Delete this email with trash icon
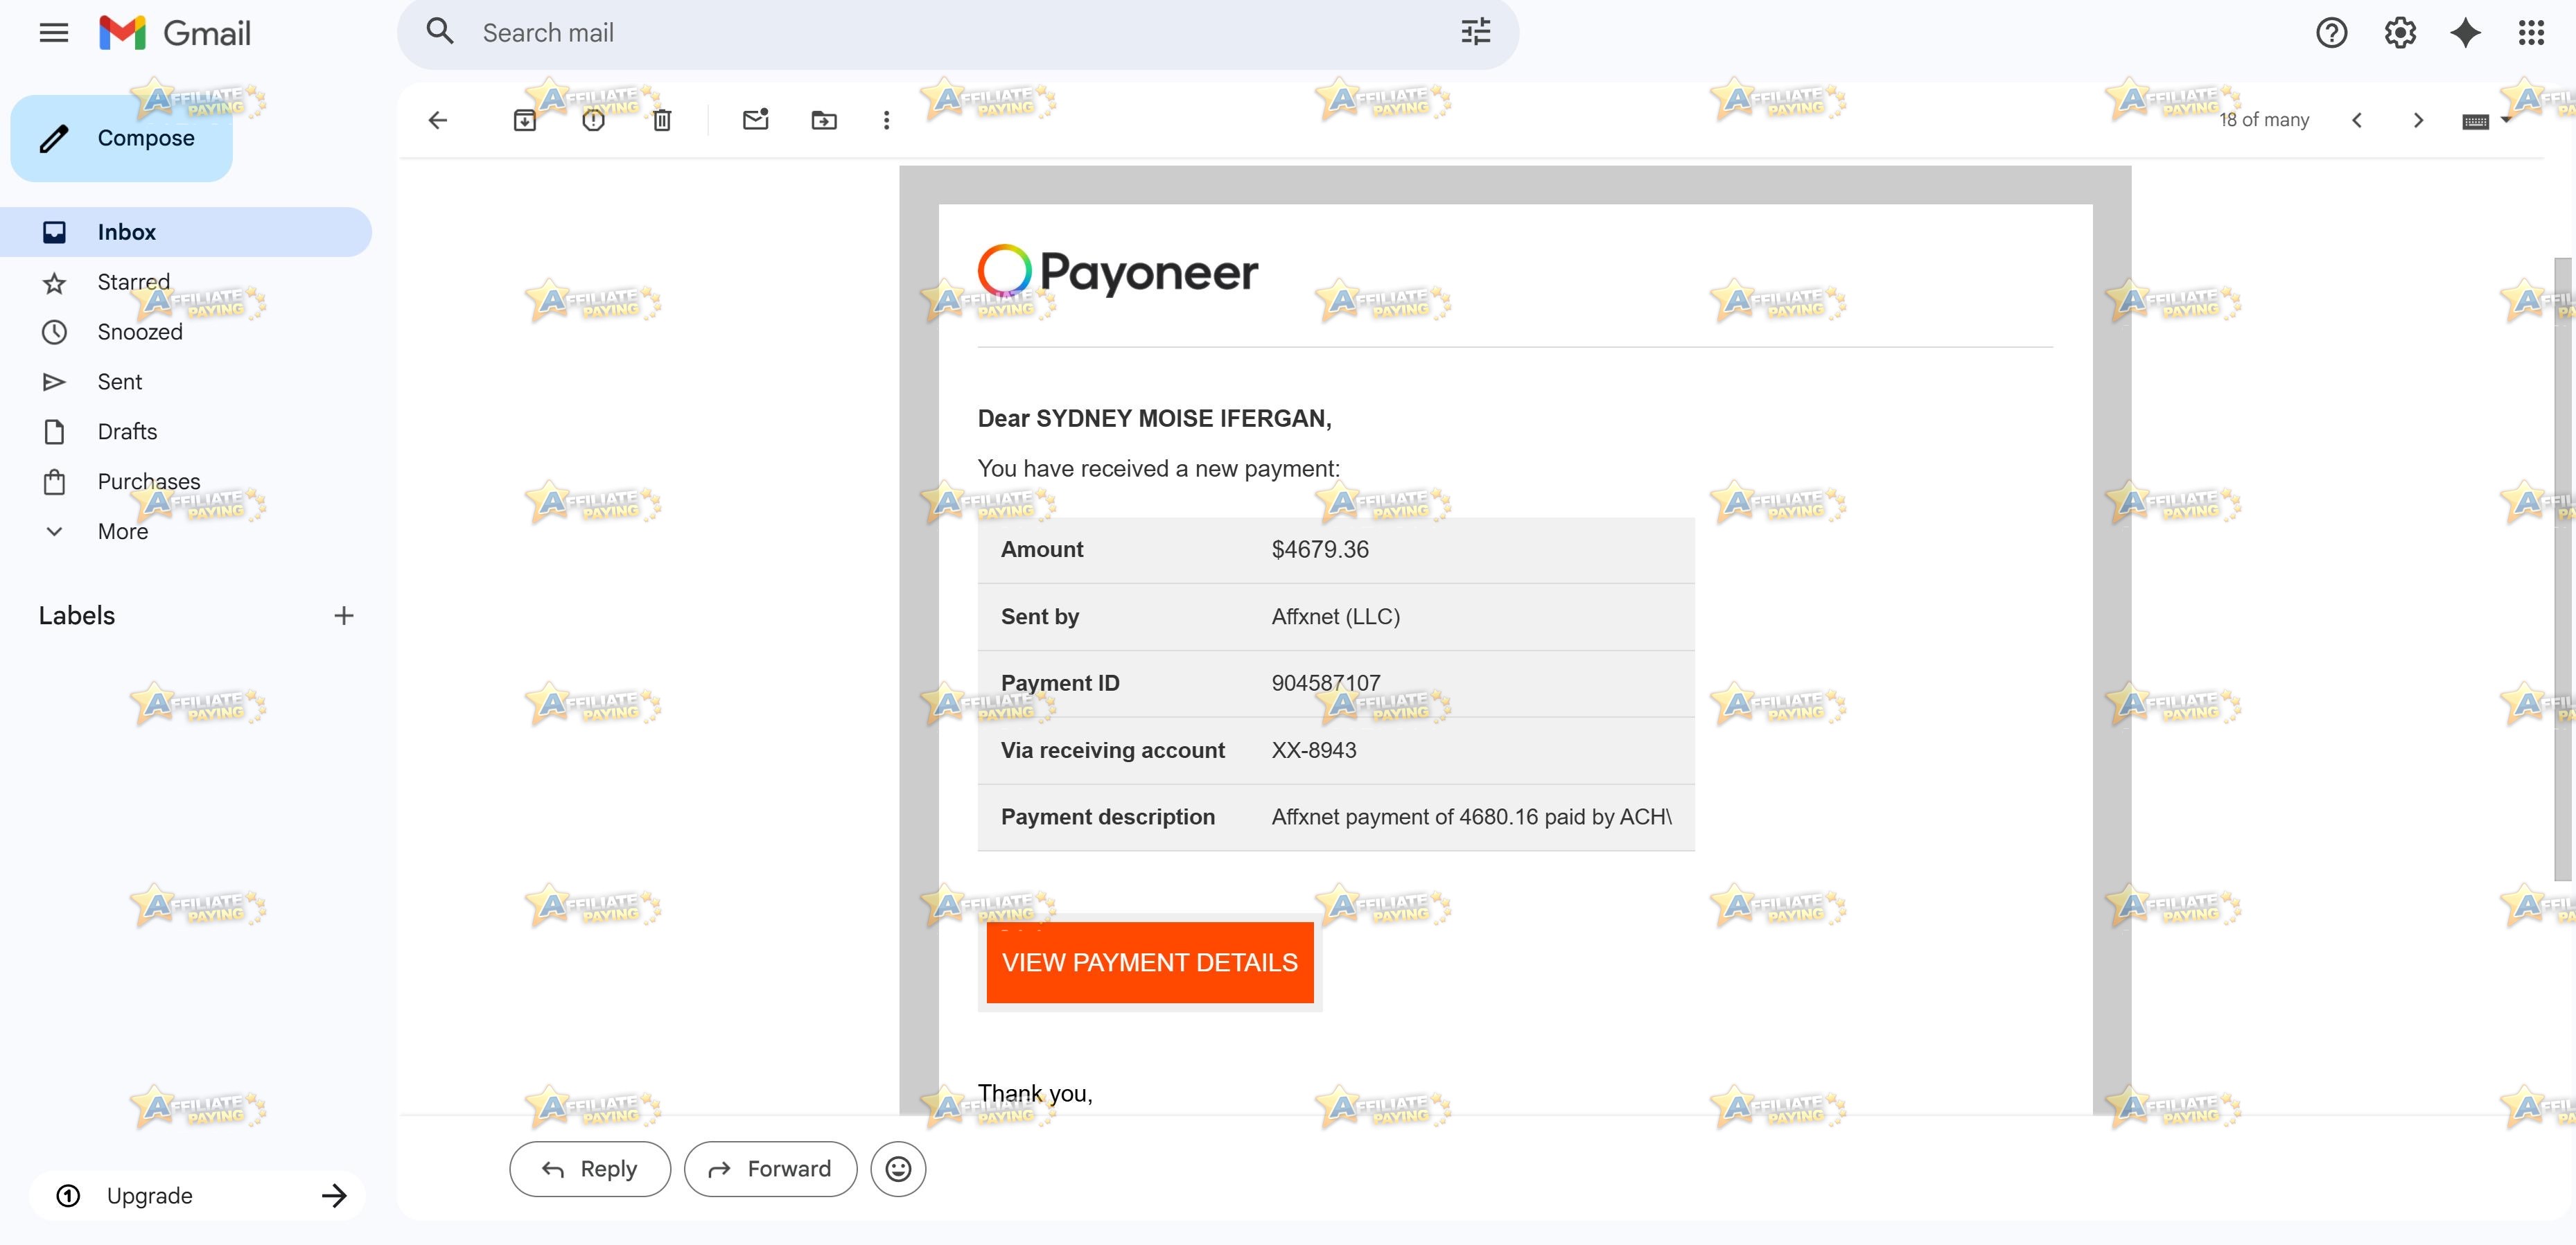 click(662, 120)
